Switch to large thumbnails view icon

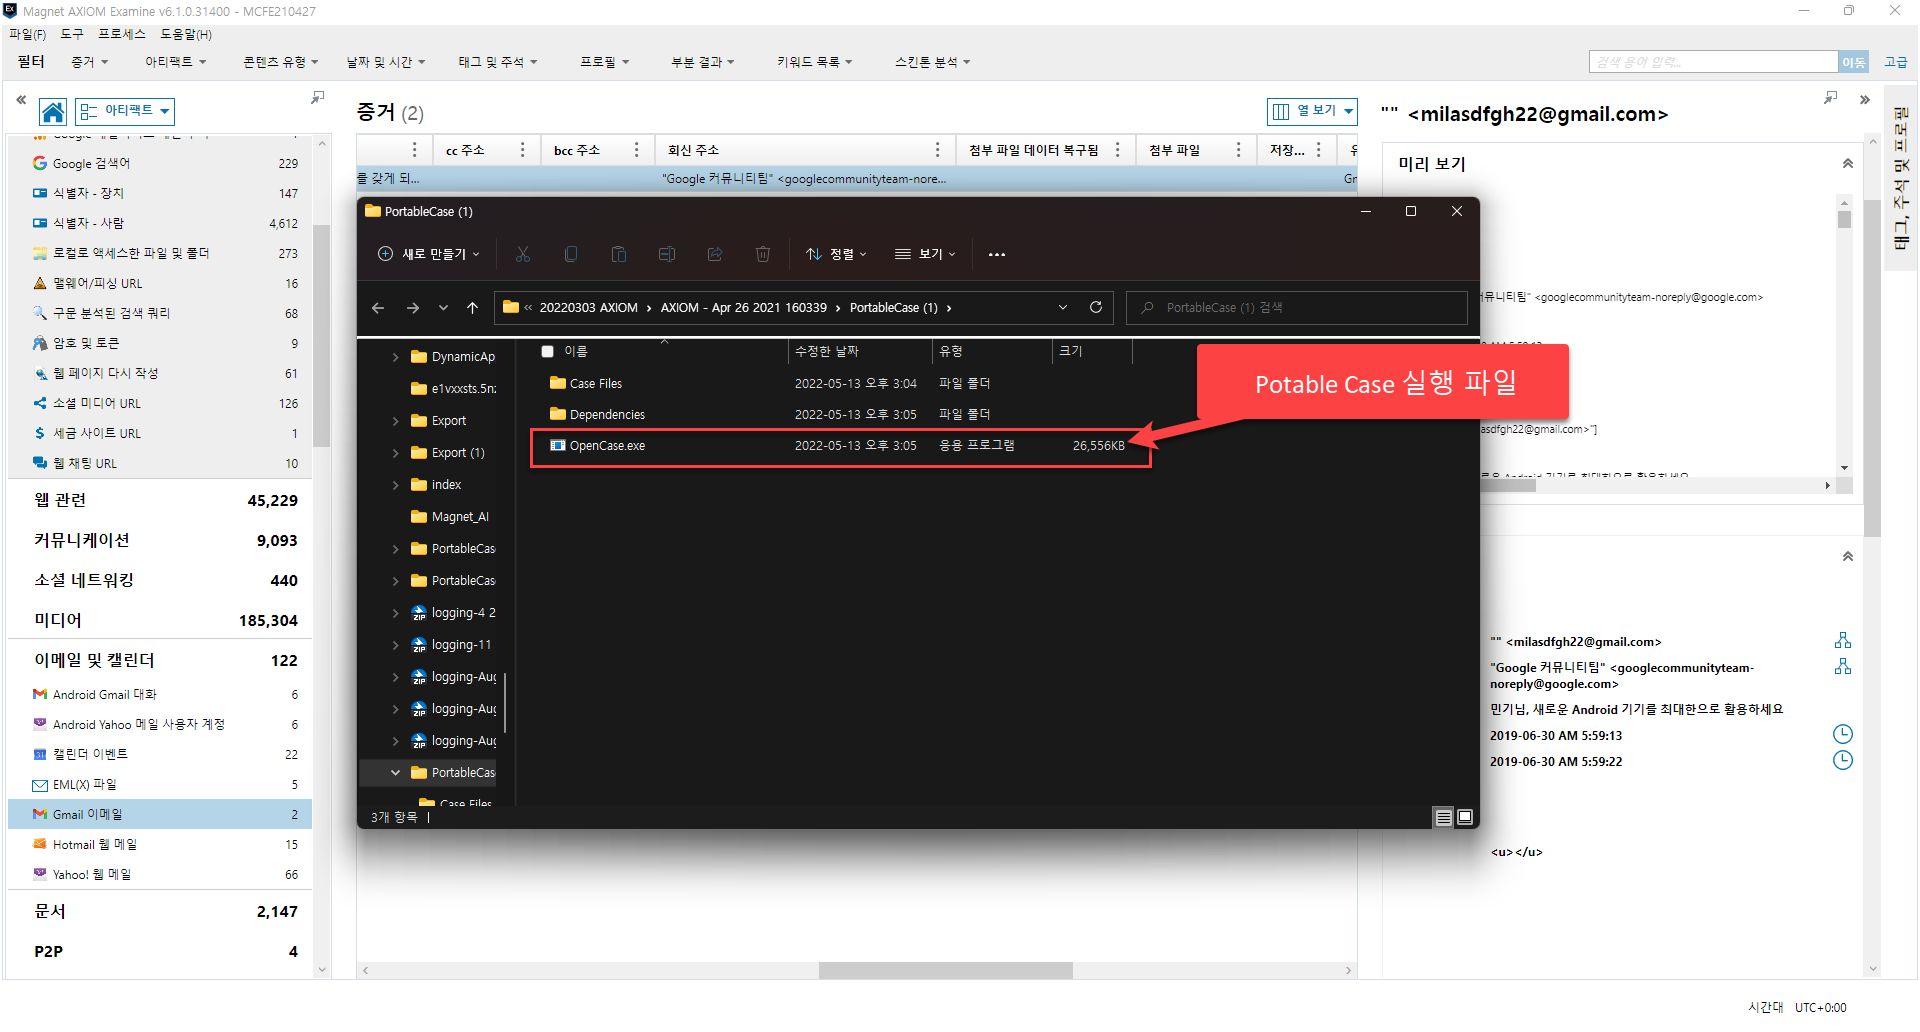pyautogui.click(x=1465, y=817)
